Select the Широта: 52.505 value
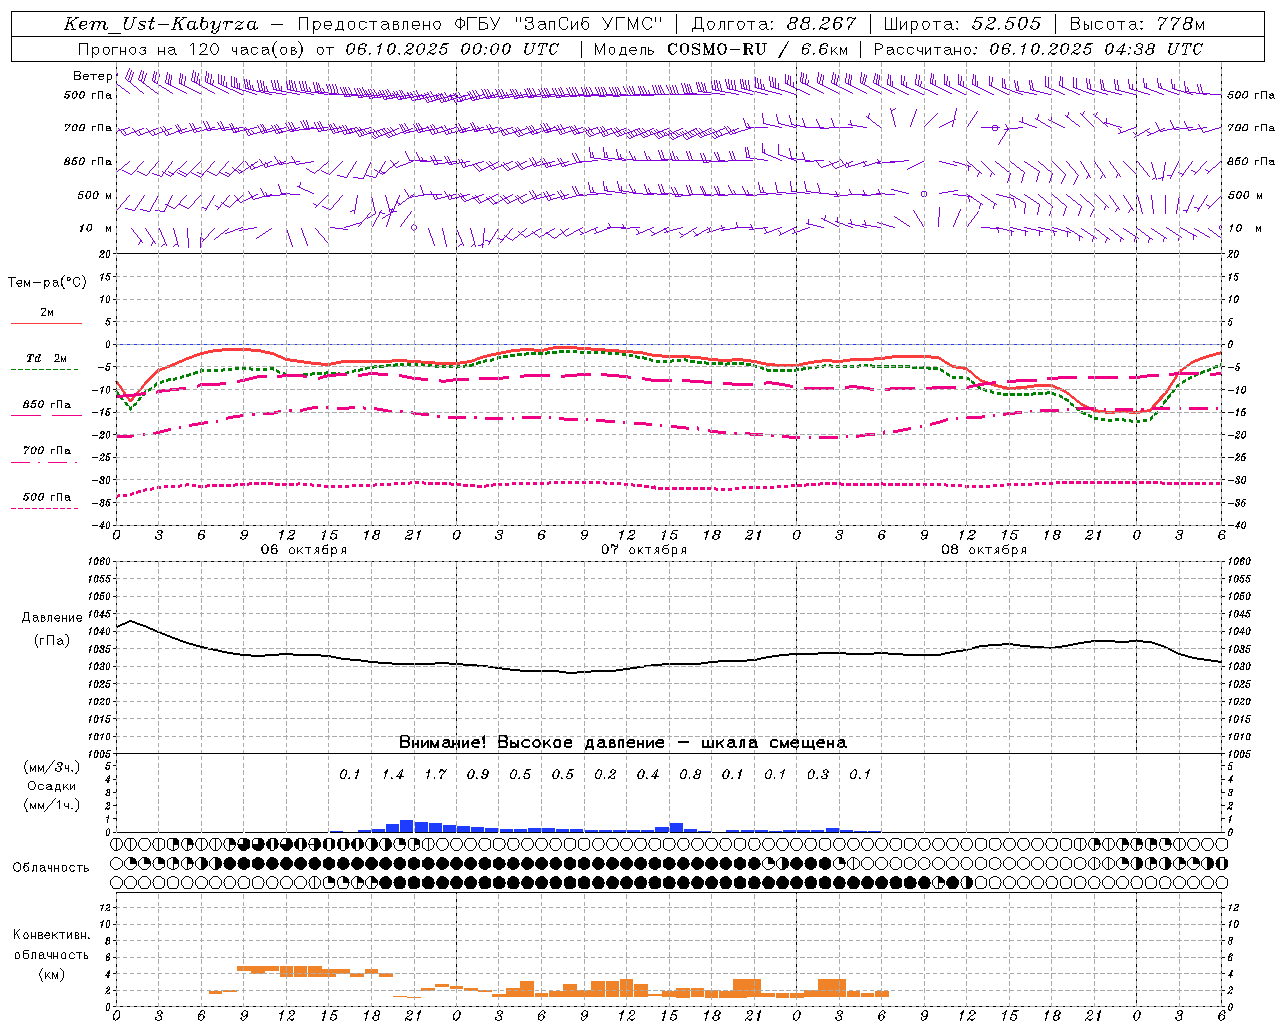The height and width of the screenshot is (1024, 1280). 962,24
